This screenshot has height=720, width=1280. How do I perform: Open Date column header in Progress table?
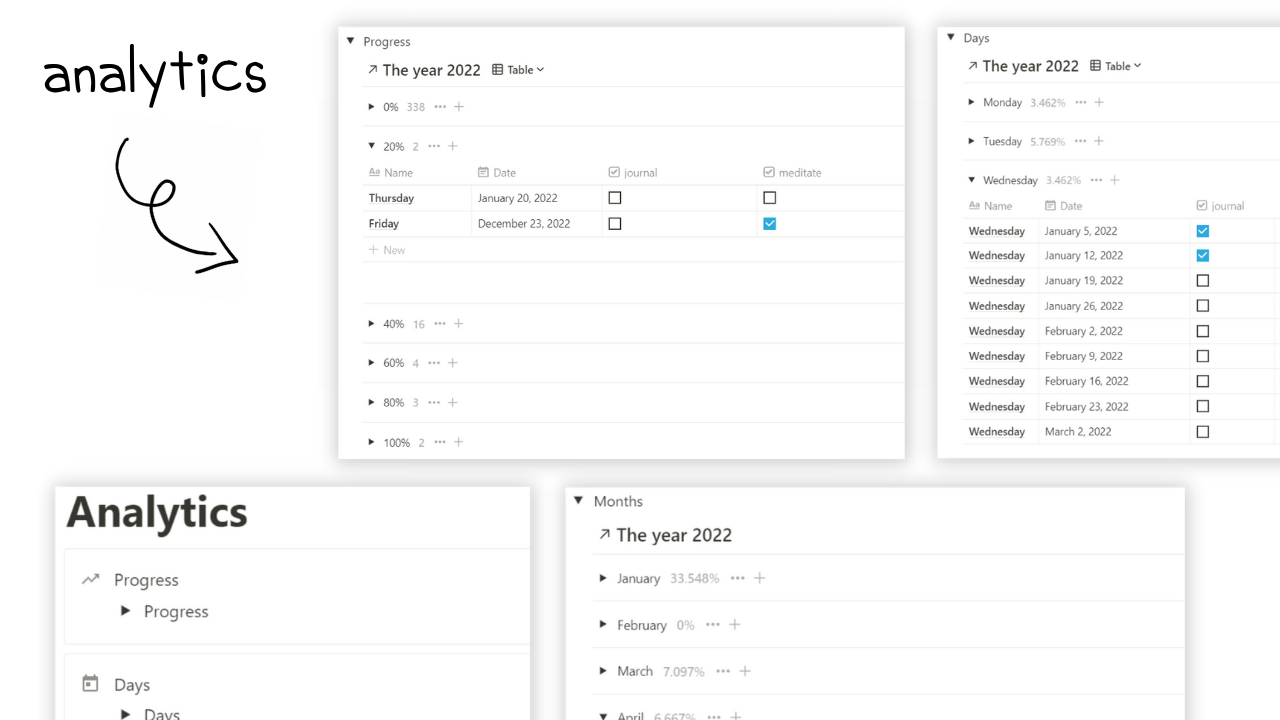497,173
